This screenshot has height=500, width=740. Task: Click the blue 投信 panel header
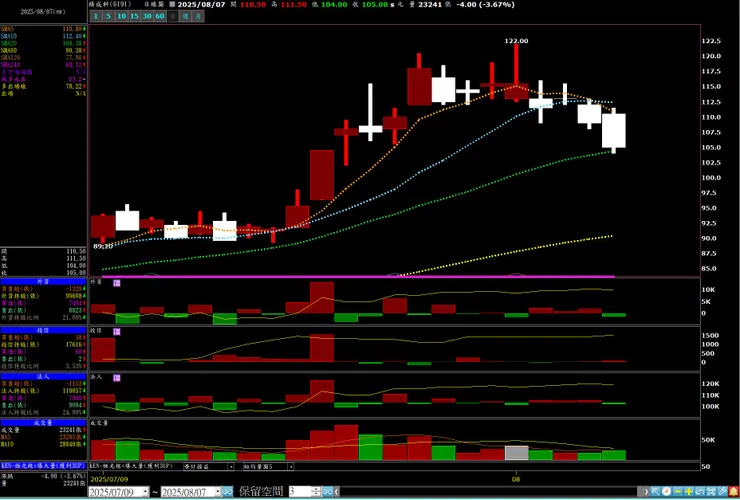[43, 331]
